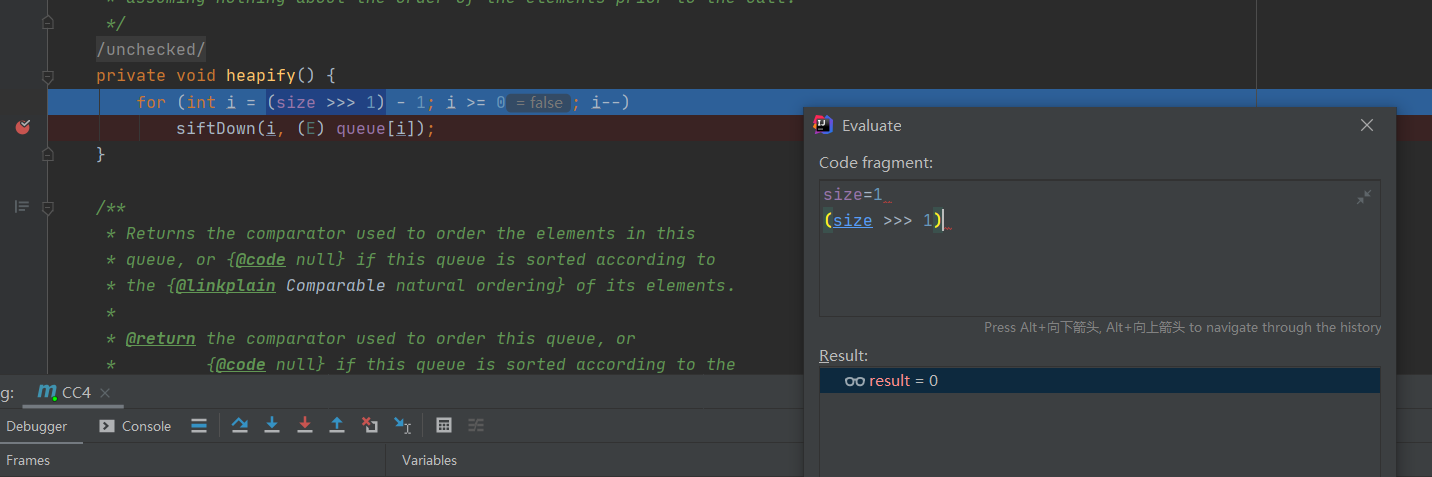Click the doc rendering gutter icon
This screenshot has width=1432, height=477.
click(22, 207)
